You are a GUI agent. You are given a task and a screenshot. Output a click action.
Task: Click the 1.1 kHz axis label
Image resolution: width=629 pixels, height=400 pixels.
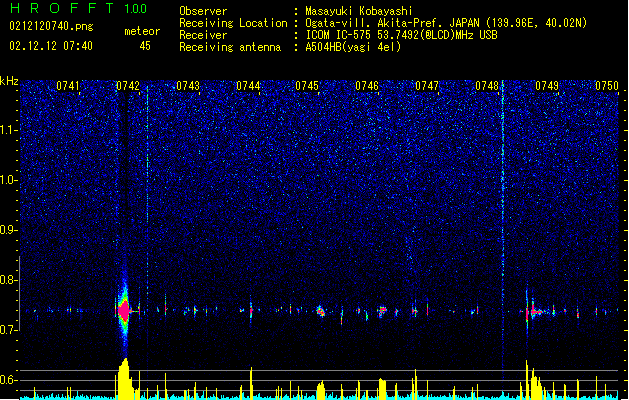click(8, 130)
